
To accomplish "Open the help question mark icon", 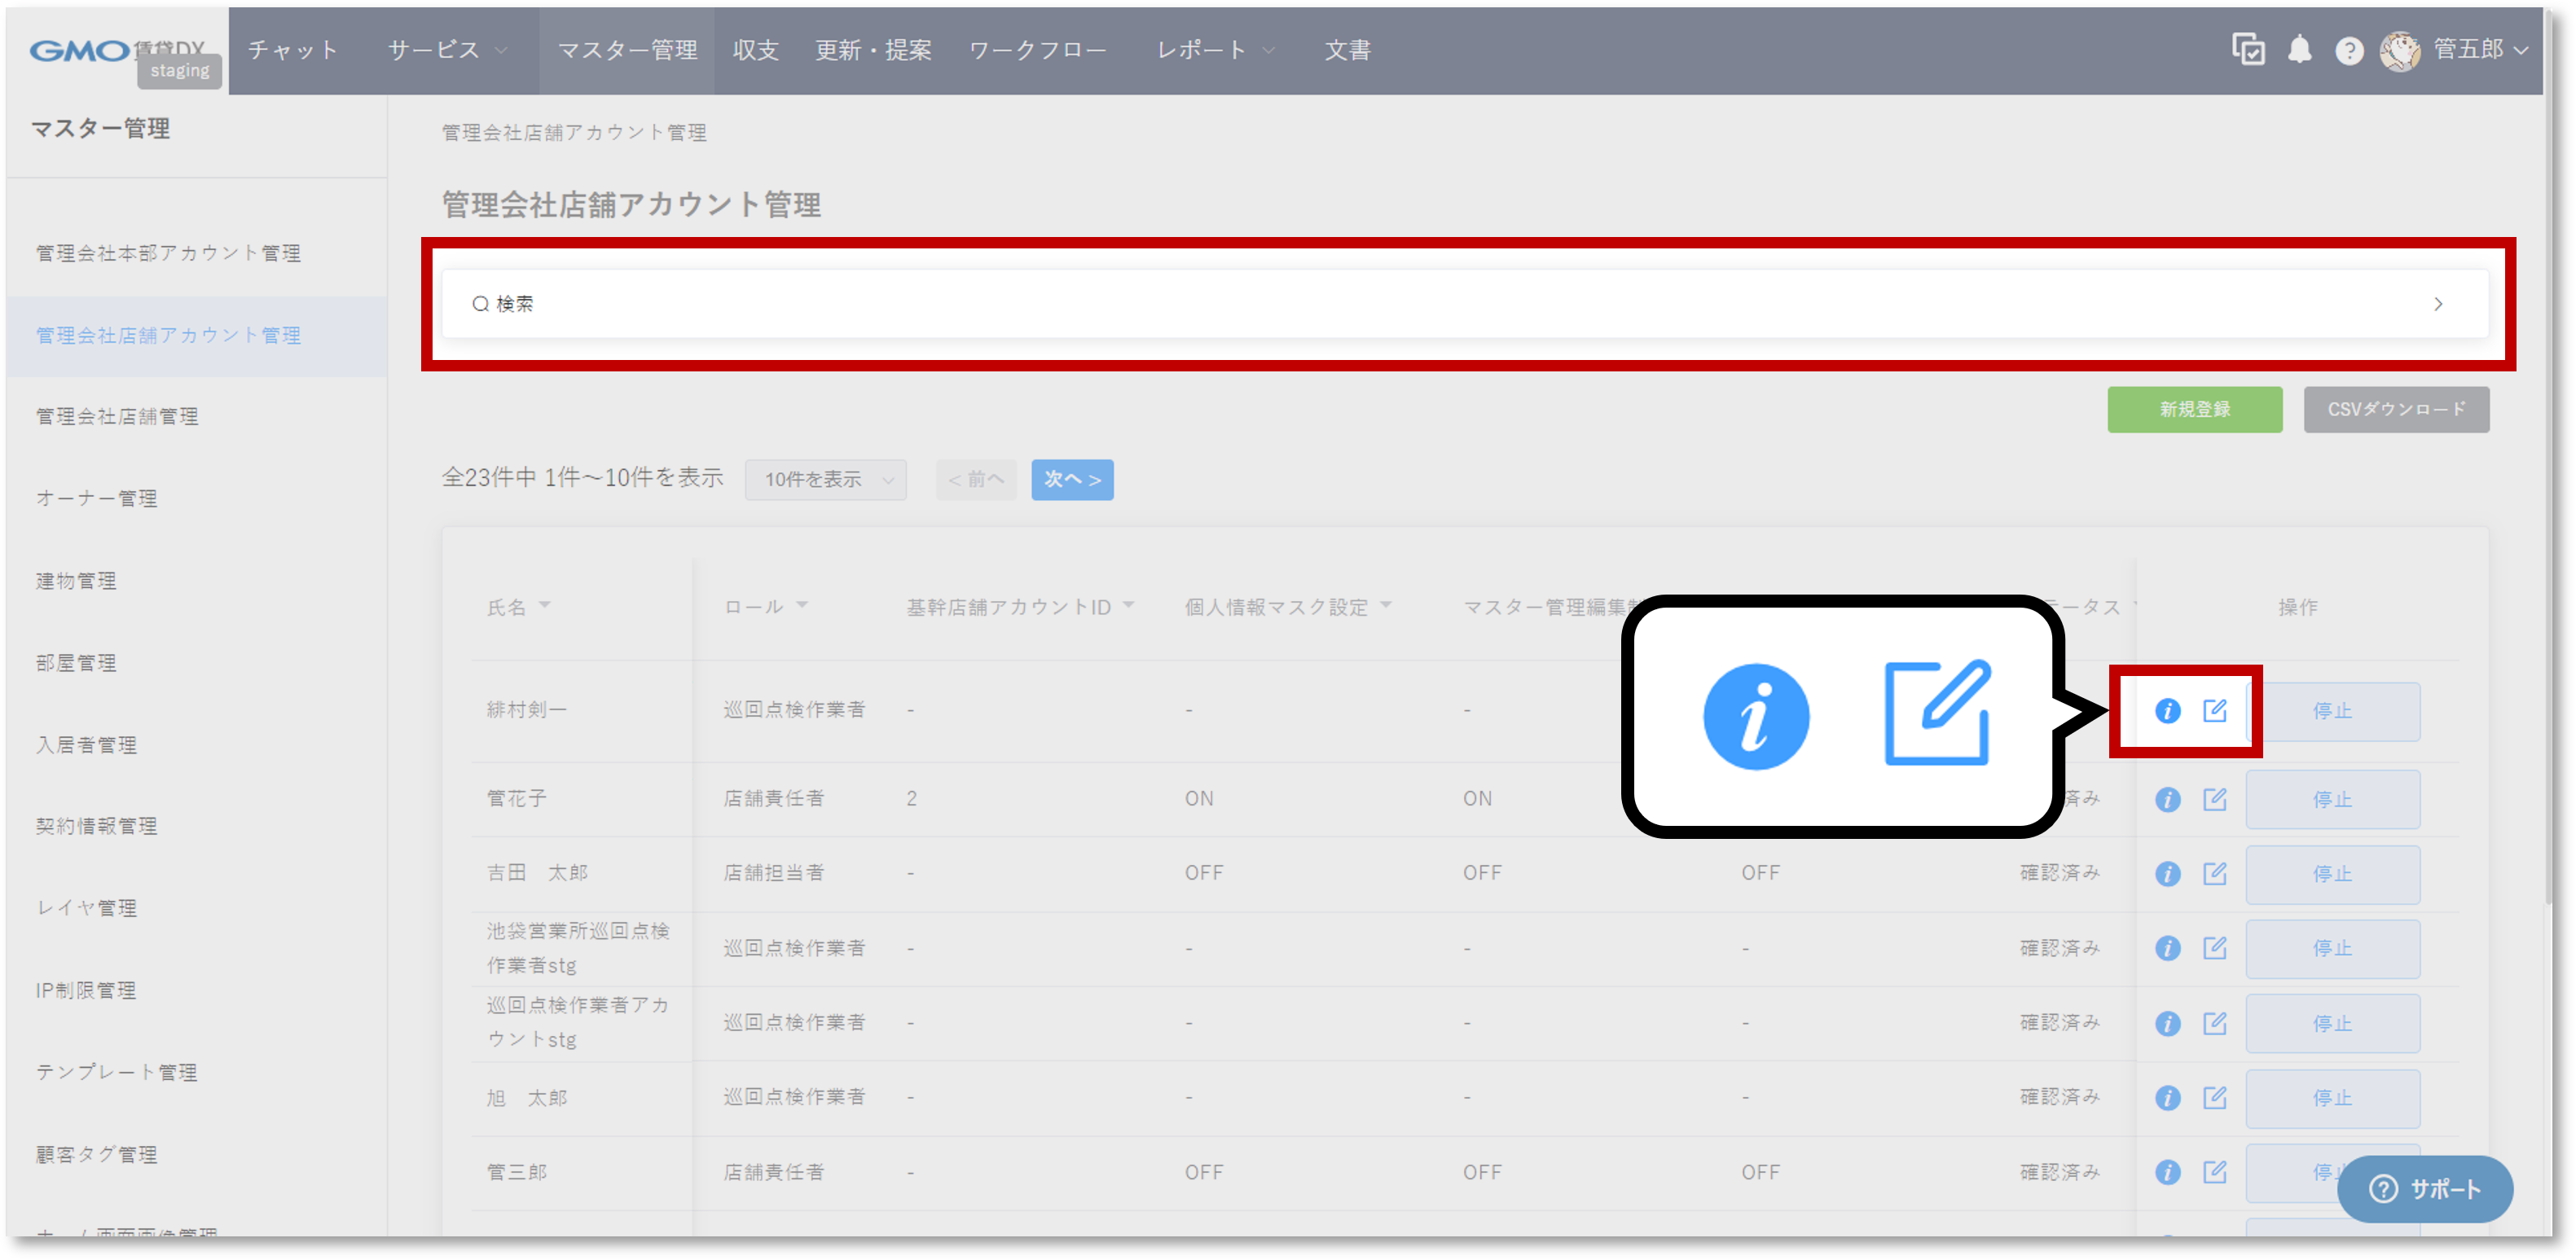I will [x=2349, y=50].
